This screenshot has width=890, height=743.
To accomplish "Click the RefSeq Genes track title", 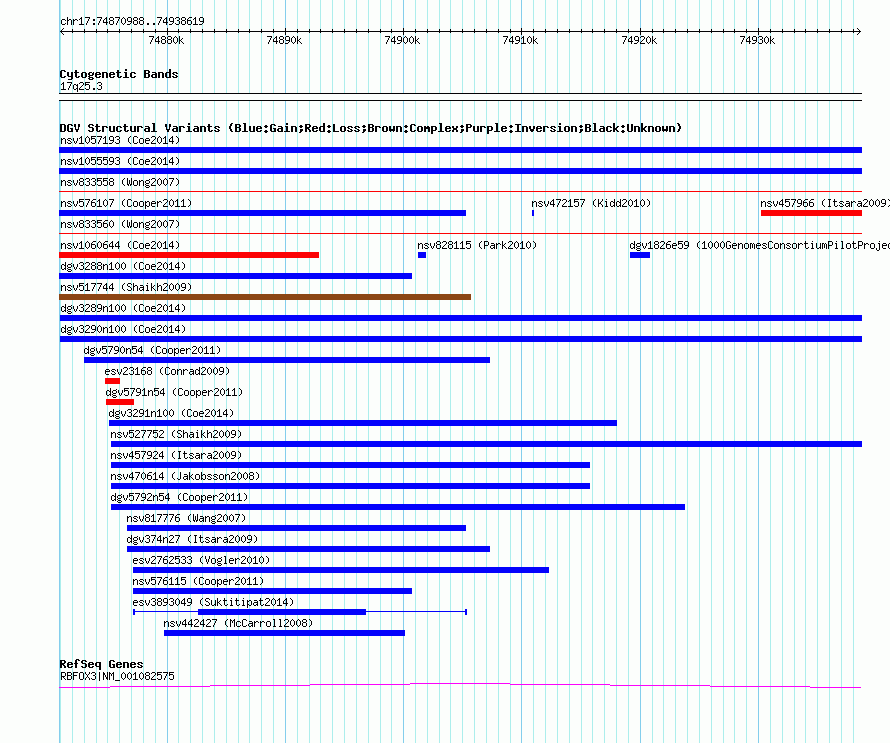I will coord(102,664).
